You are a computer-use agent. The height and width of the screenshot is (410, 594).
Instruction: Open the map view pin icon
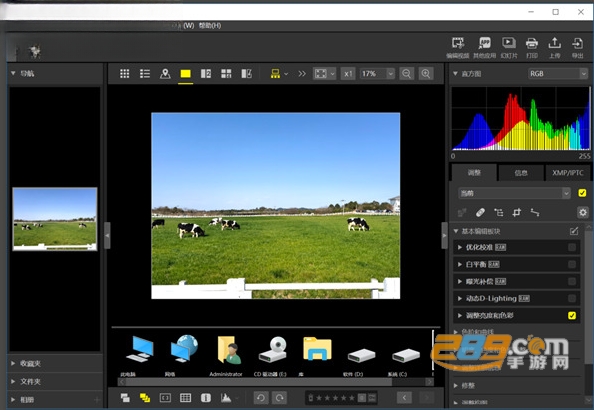coord(165,74)
